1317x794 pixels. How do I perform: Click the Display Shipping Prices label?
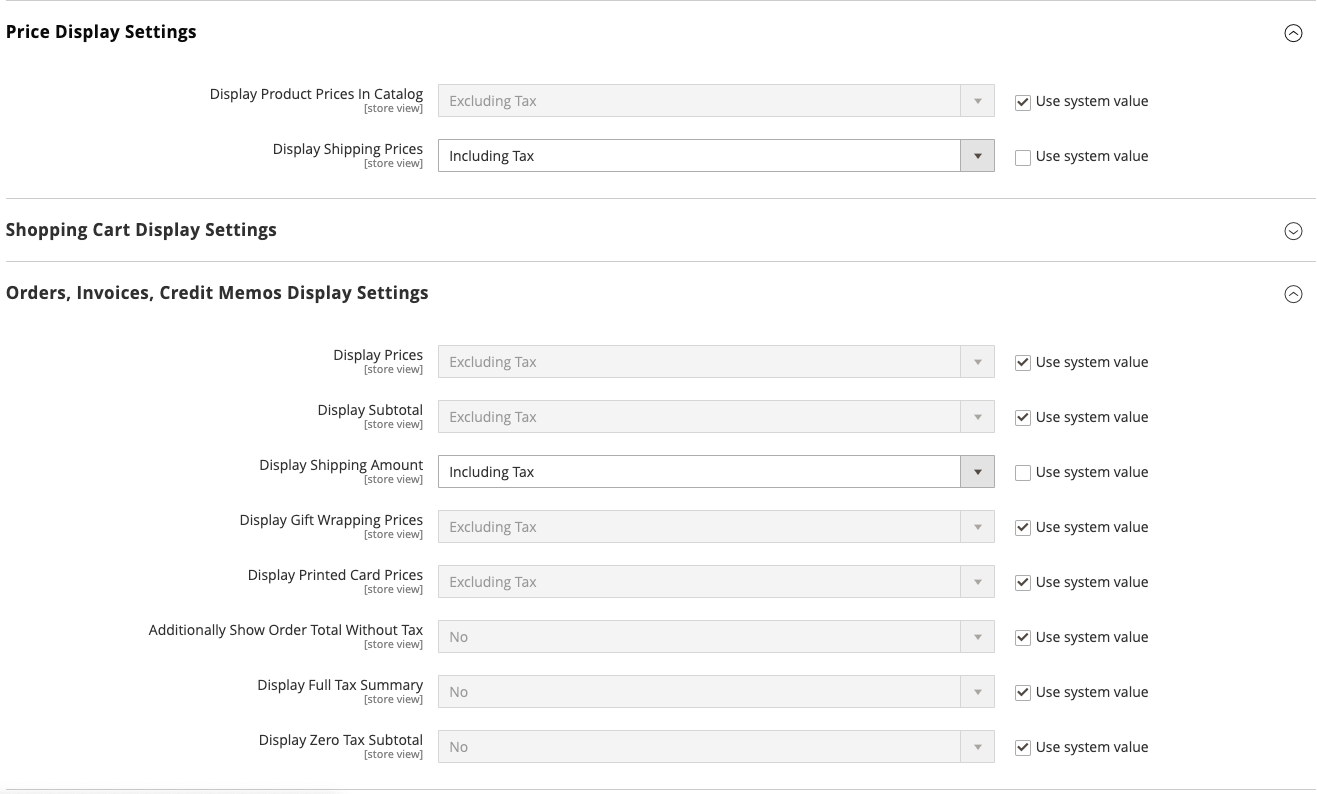(x=348, y=149)
